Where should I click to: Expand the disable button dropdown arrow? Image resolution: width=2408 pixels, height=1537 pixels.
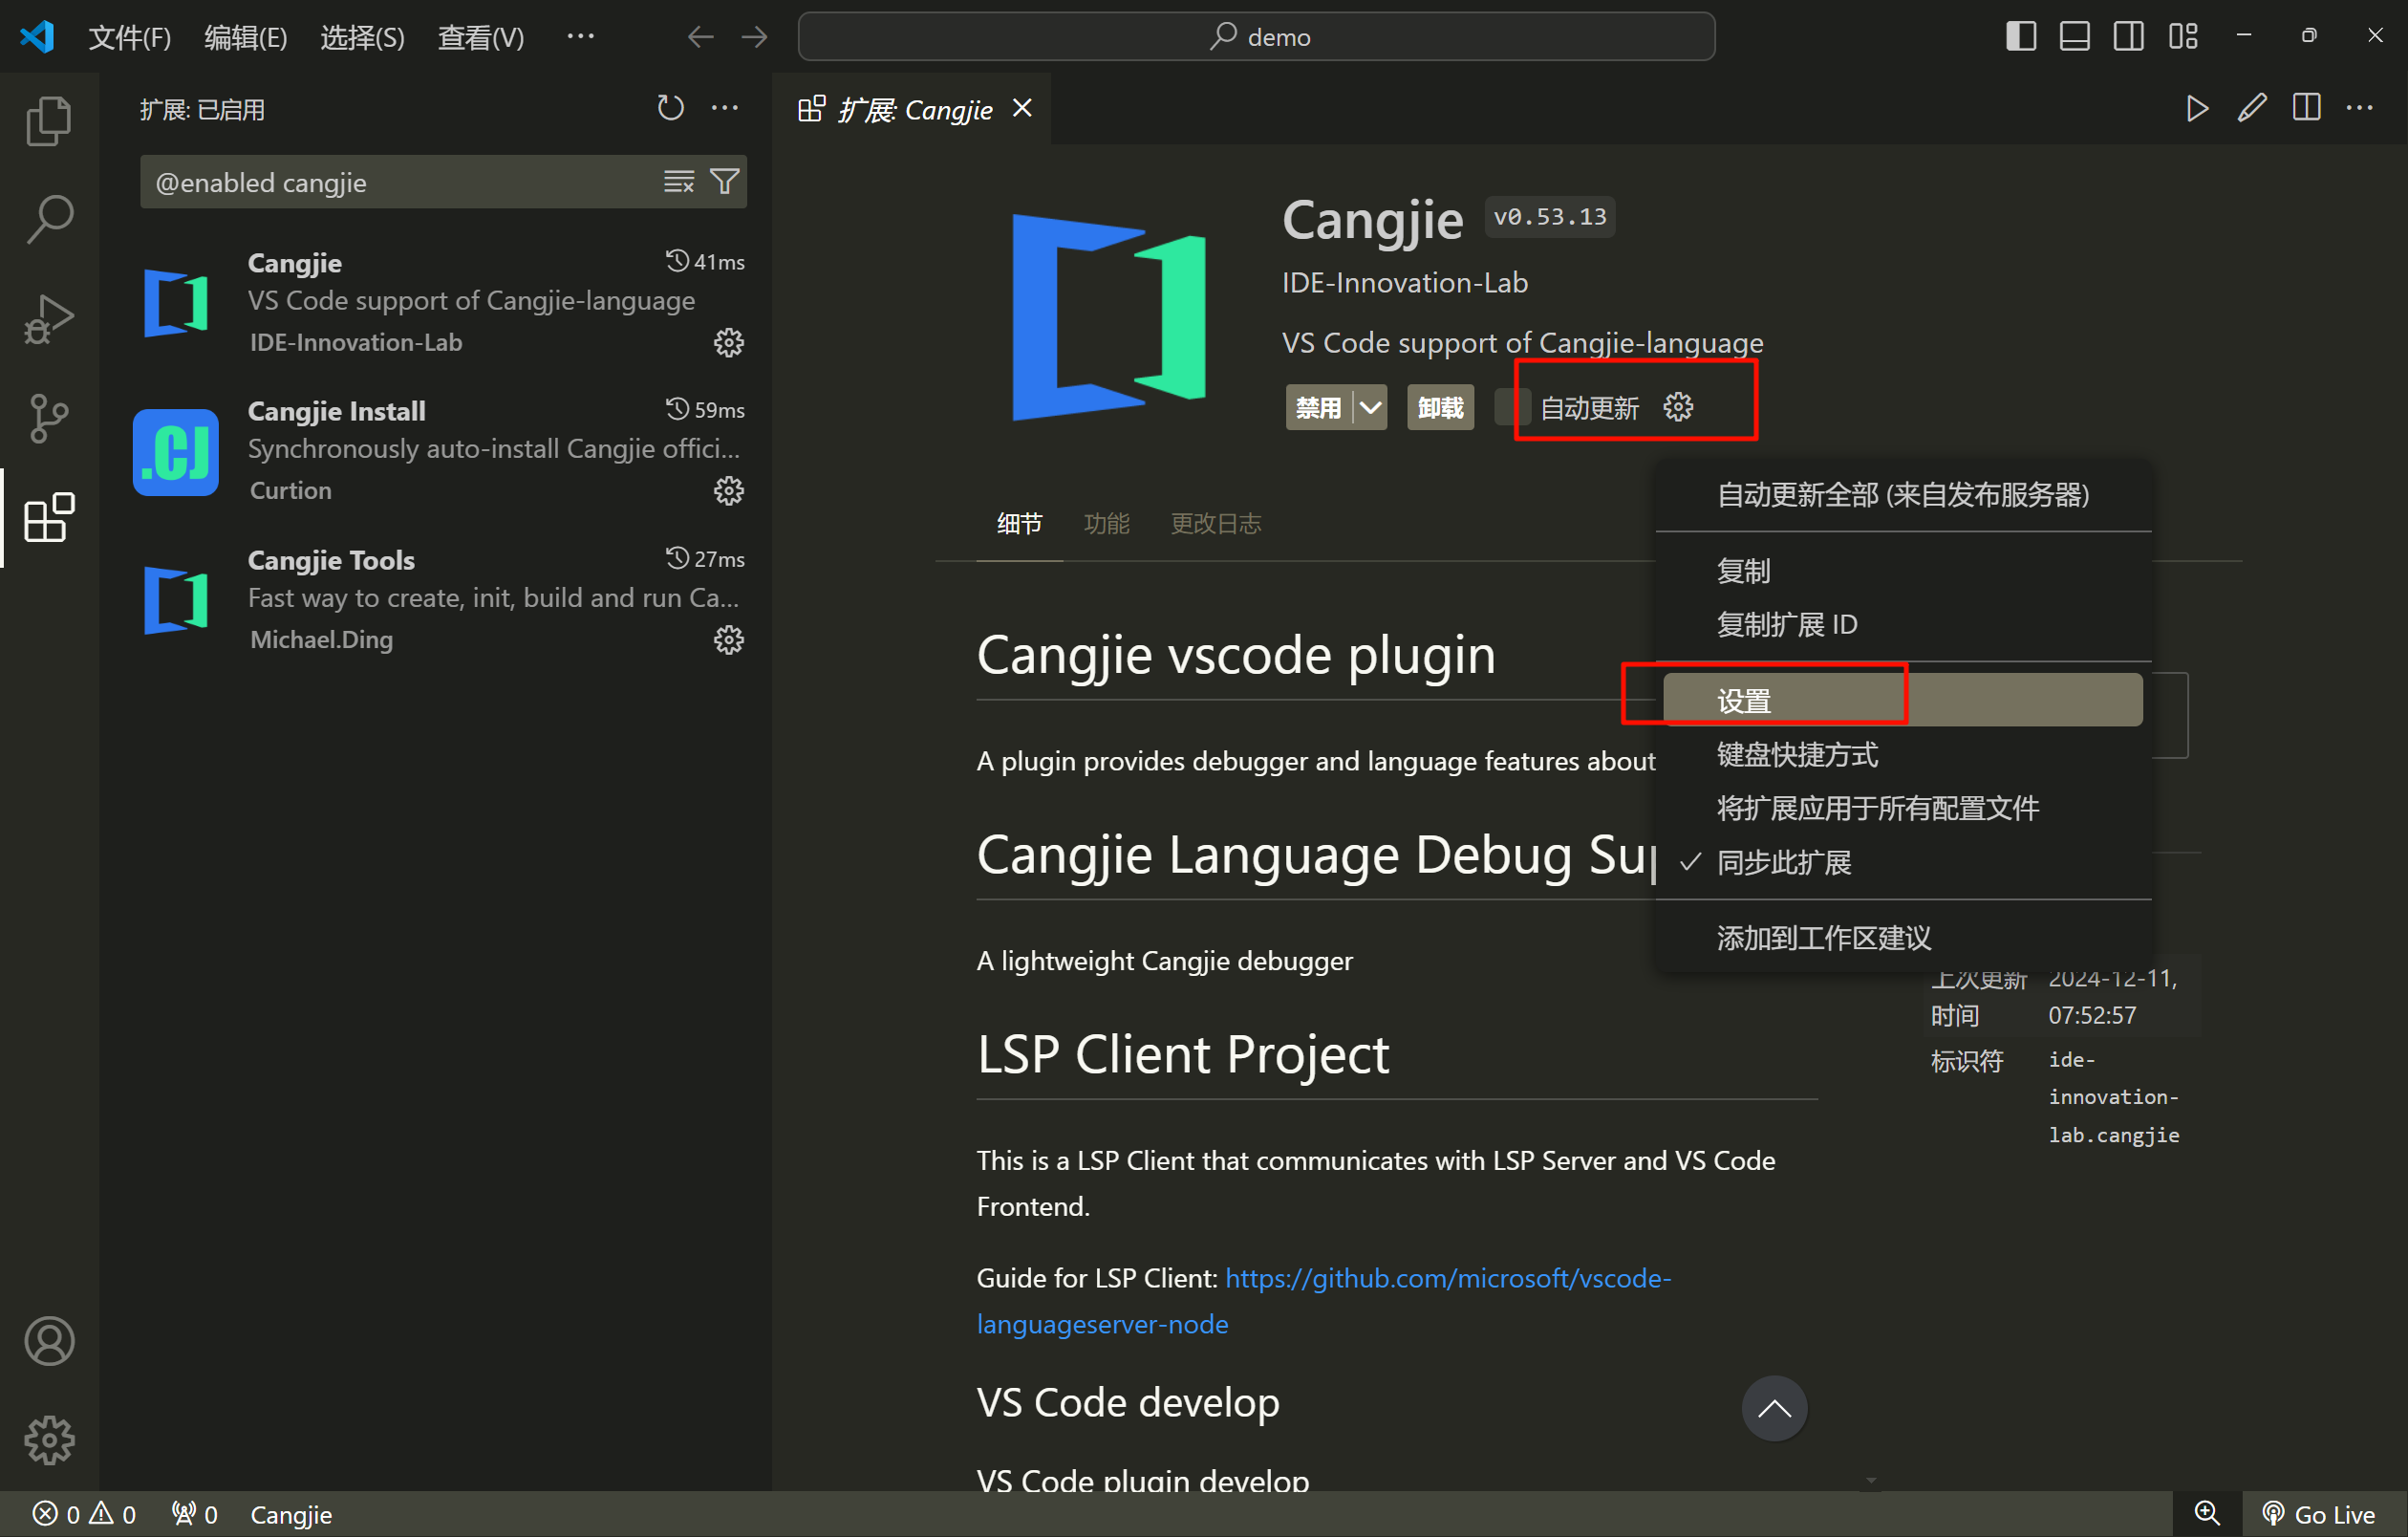(x=1370, y=408)
